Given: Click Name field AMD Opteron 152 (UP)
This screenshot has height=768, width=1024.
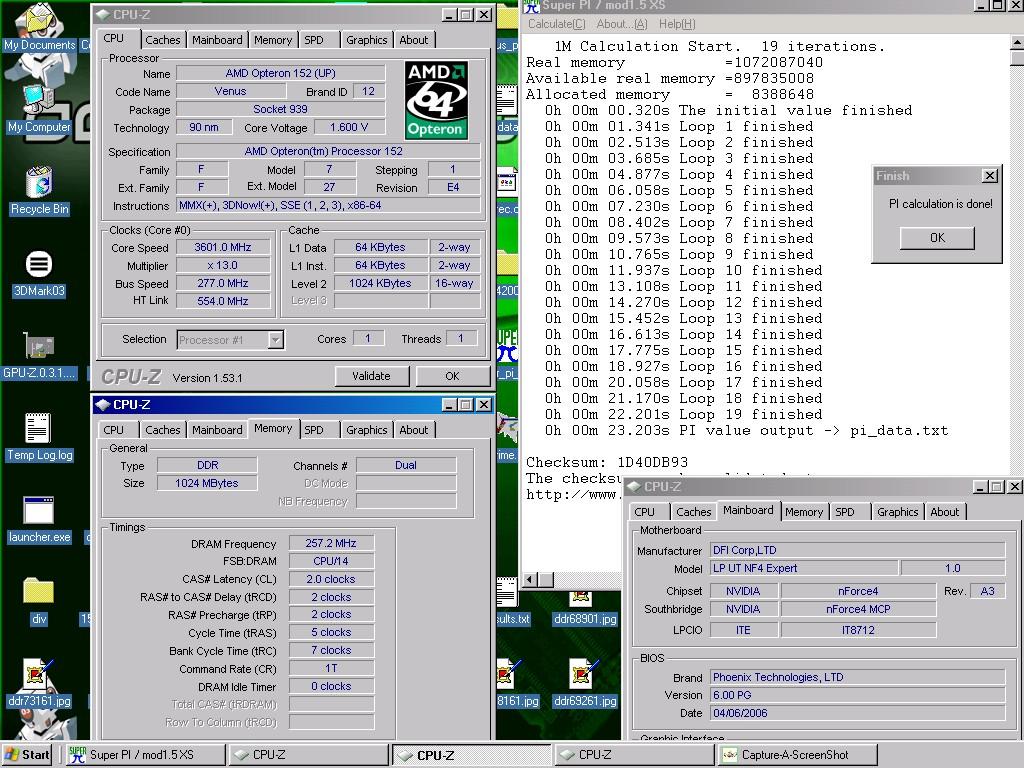Looking at the screenshot, I should [x=281, y=73].
